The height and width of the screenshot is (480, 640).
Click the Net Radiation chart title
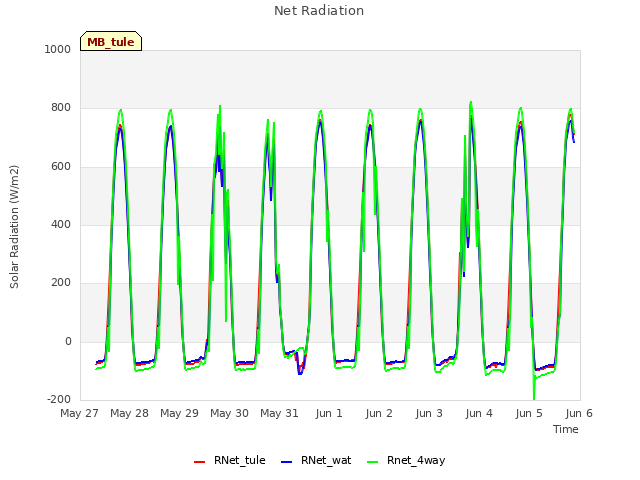click(x=319, y=11)
